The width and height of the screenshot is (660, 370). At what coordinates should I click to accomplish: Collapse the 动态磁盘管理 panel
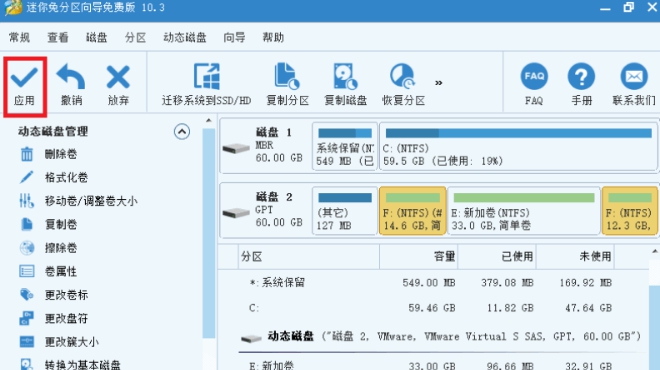182,132
